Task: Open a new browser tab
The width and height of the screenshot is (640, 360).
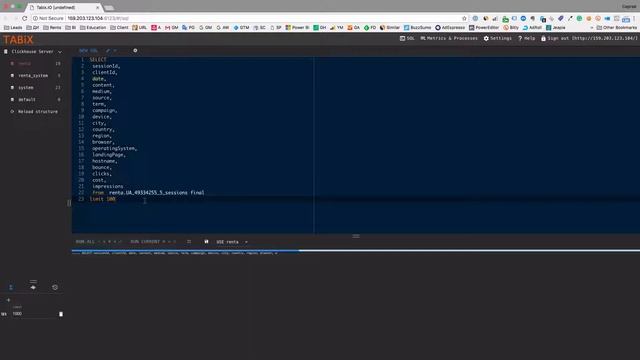Action: tap(109, 8)
